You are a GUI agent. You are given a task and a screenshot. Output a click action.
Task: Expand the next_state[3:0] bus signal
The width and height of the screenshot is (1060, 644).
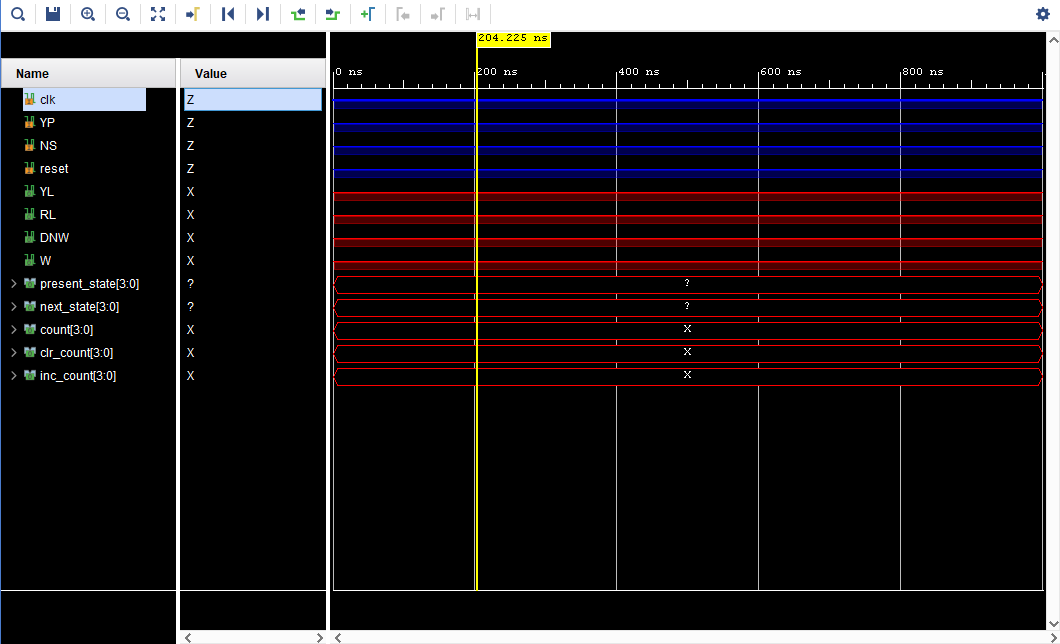coord(13,306)
